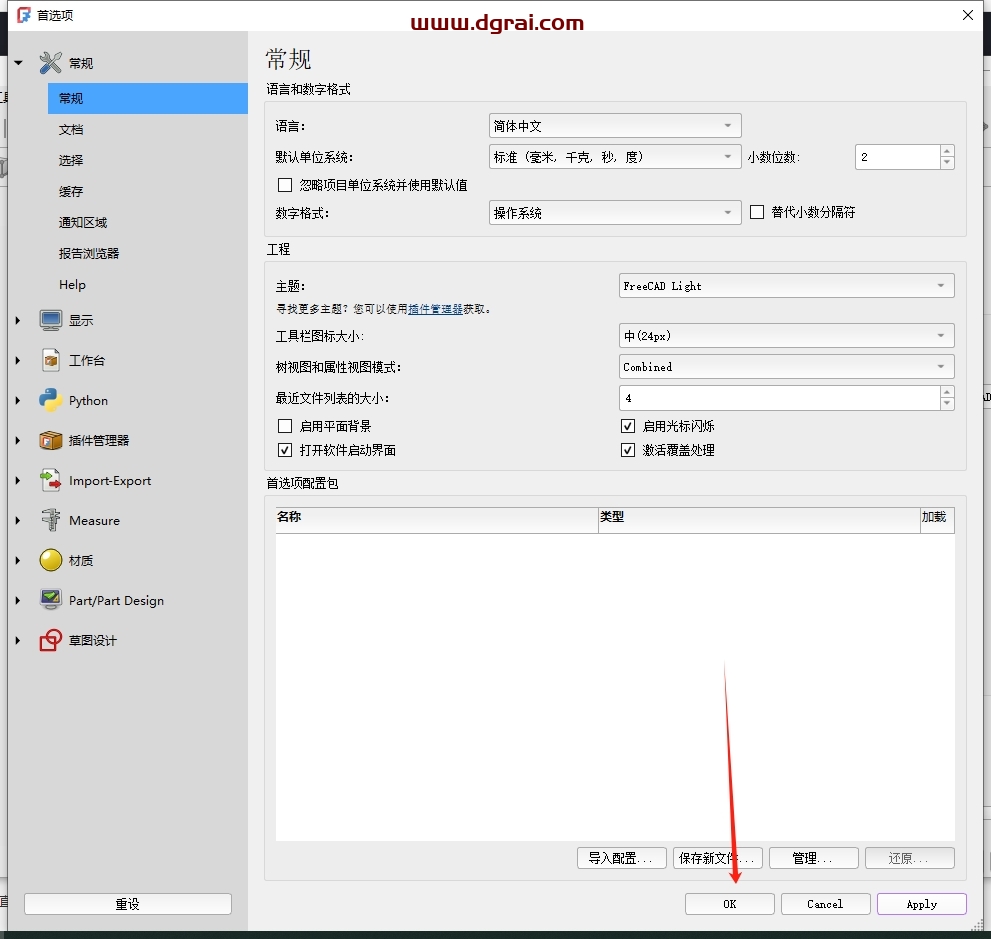
Task: Click the 工作台 workbench icon
Action: 51,360
